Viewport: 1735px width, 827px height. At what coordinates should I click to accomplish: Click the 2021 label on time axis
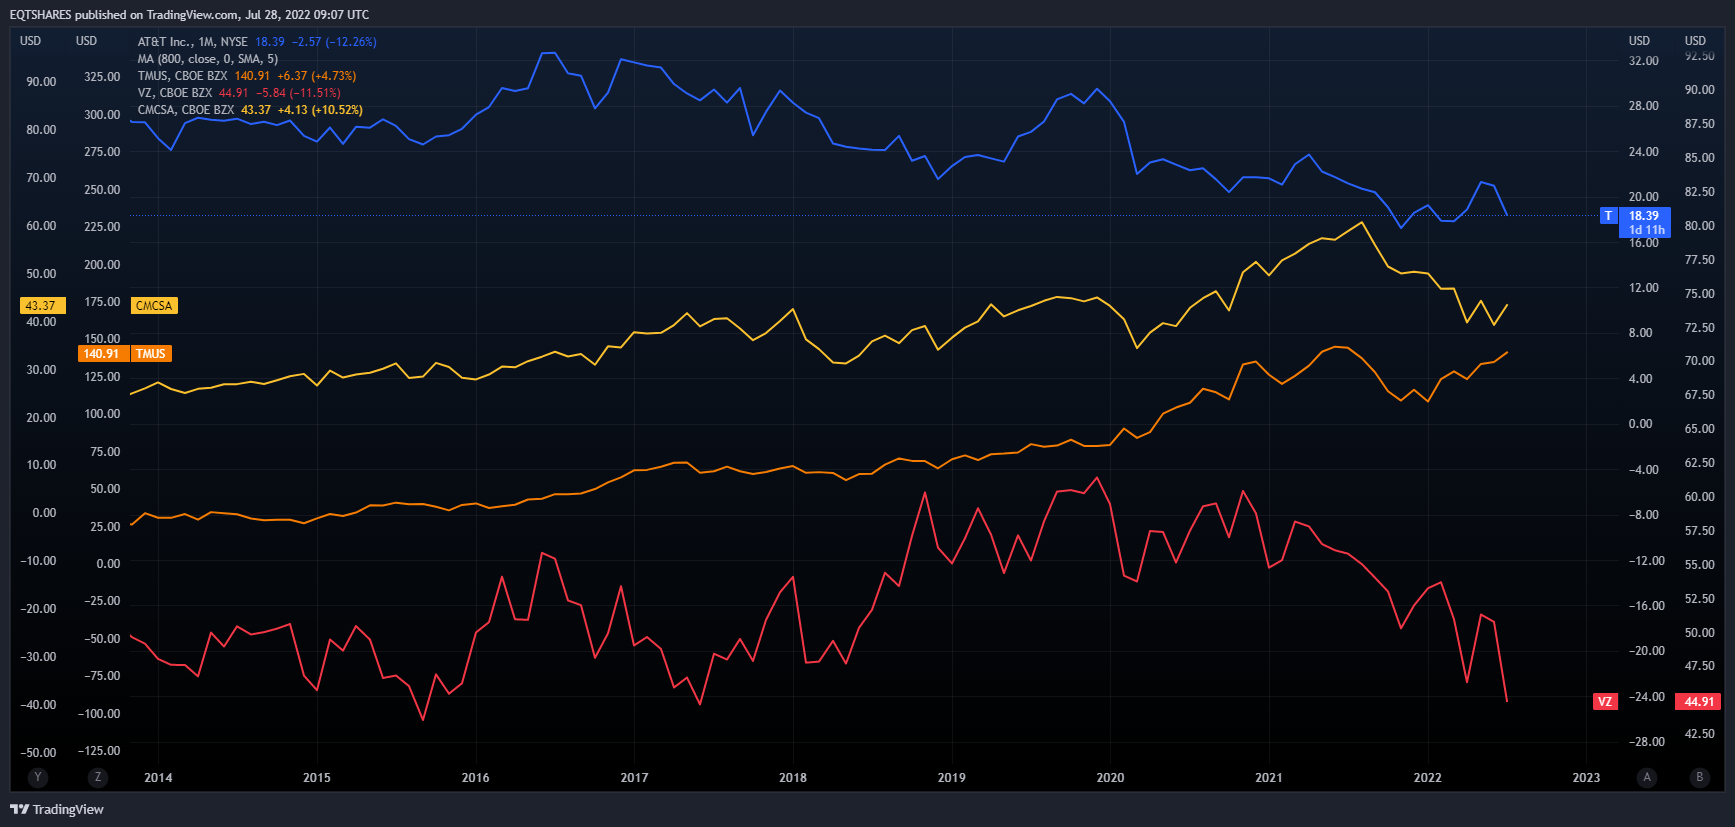[1269, 778]
